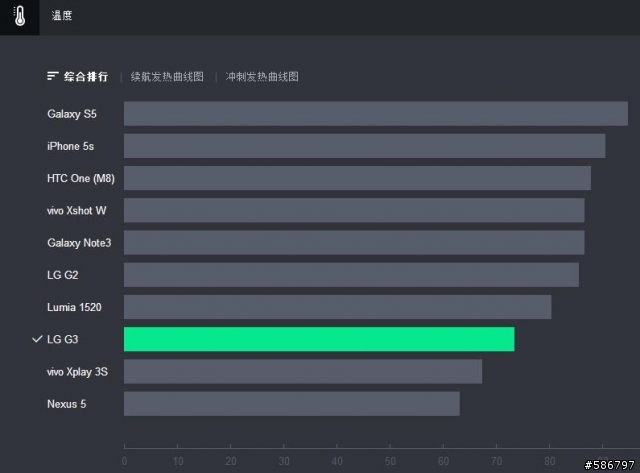Select the vivo Xshot W label
This screenshot has height=473, width=640.
[x=77, y=211]
